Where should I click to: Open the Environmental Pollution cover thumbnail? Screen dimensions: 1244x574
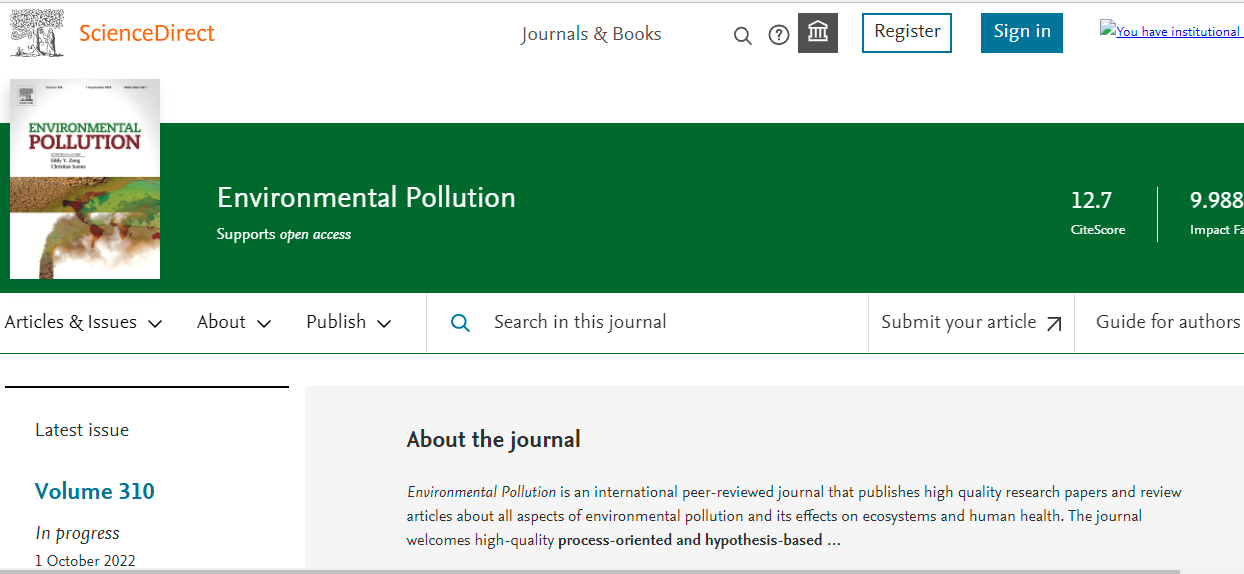tap(85, 179)
